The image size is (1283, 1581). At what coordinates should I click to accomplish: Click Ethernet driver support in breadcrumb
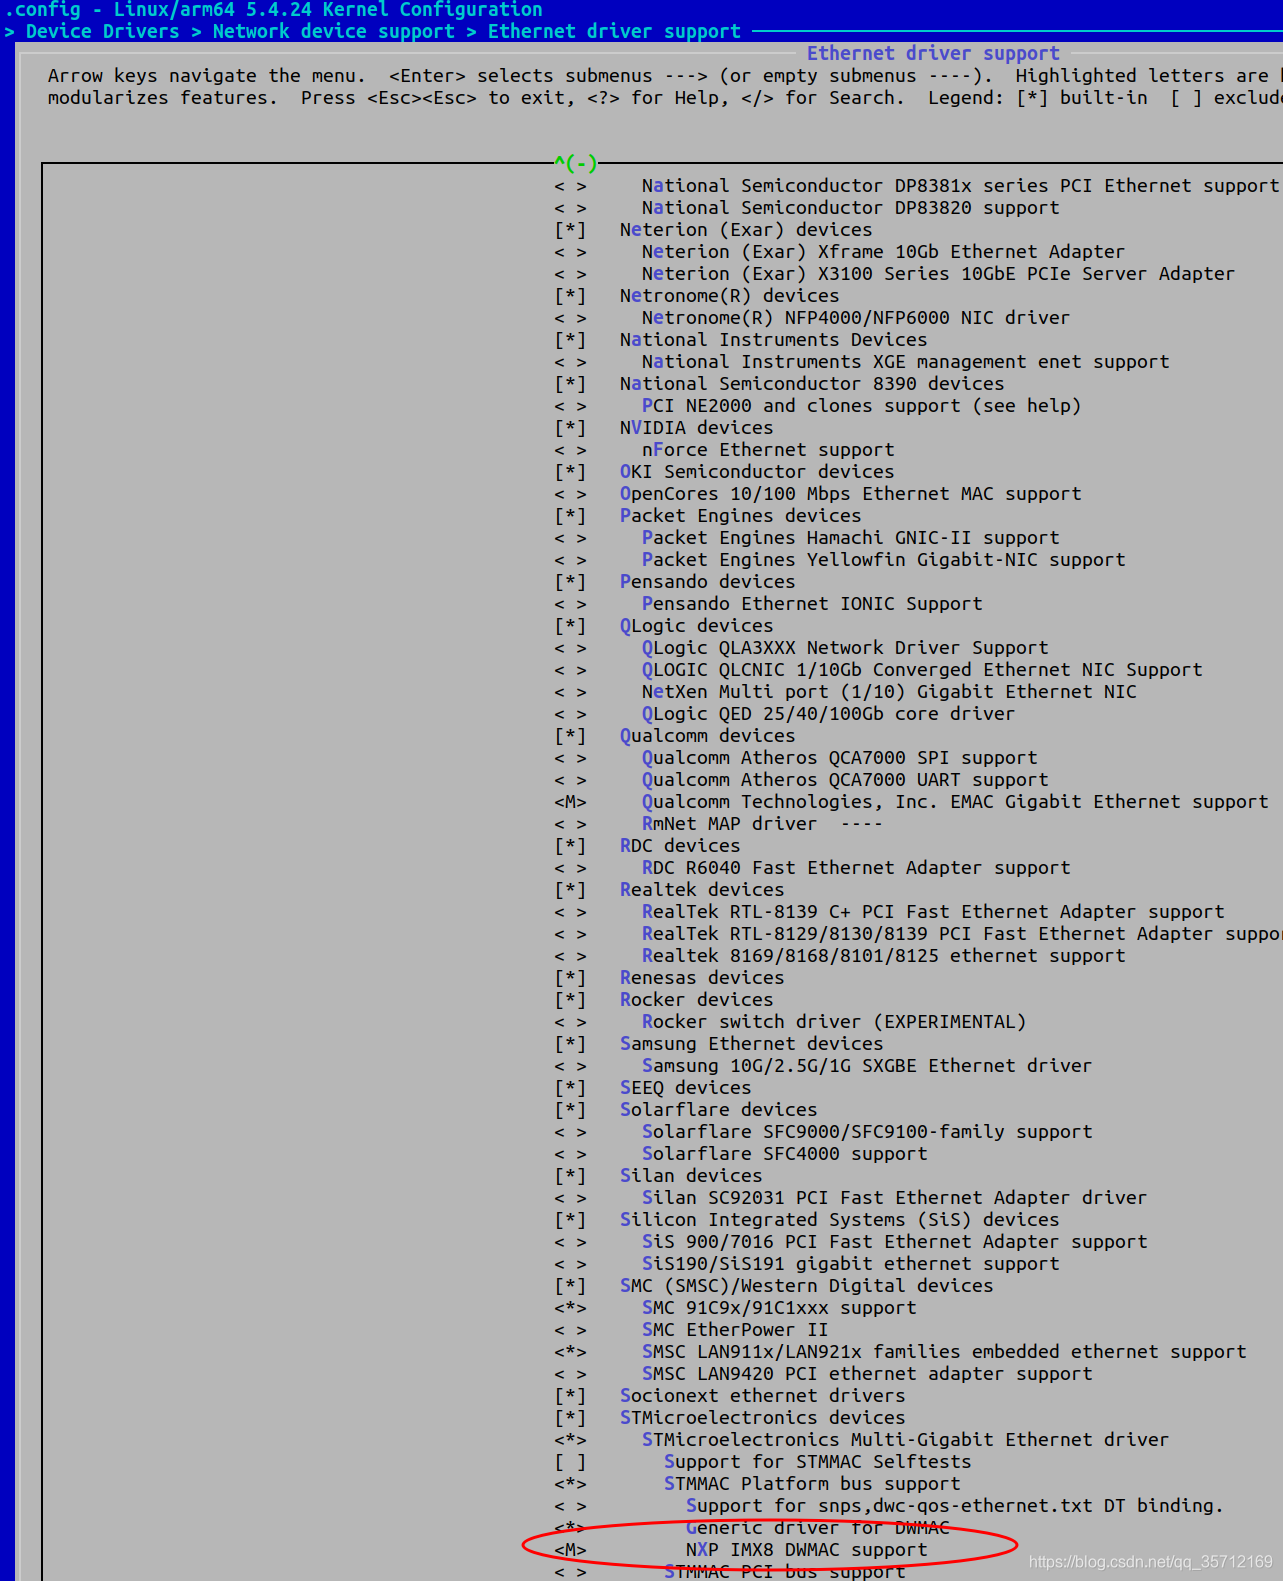(x=614, y=31)
